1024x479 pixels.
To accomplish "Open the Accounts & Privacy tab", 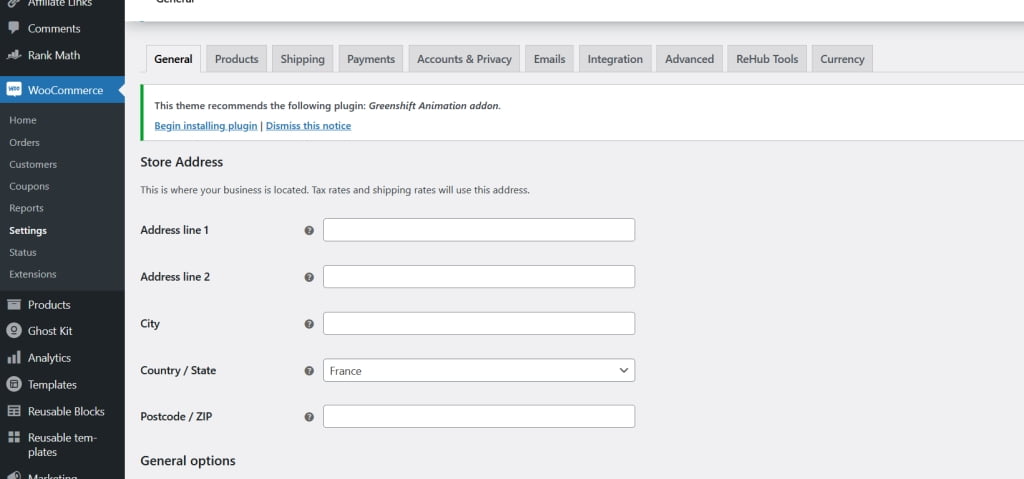I will point(464,59).
